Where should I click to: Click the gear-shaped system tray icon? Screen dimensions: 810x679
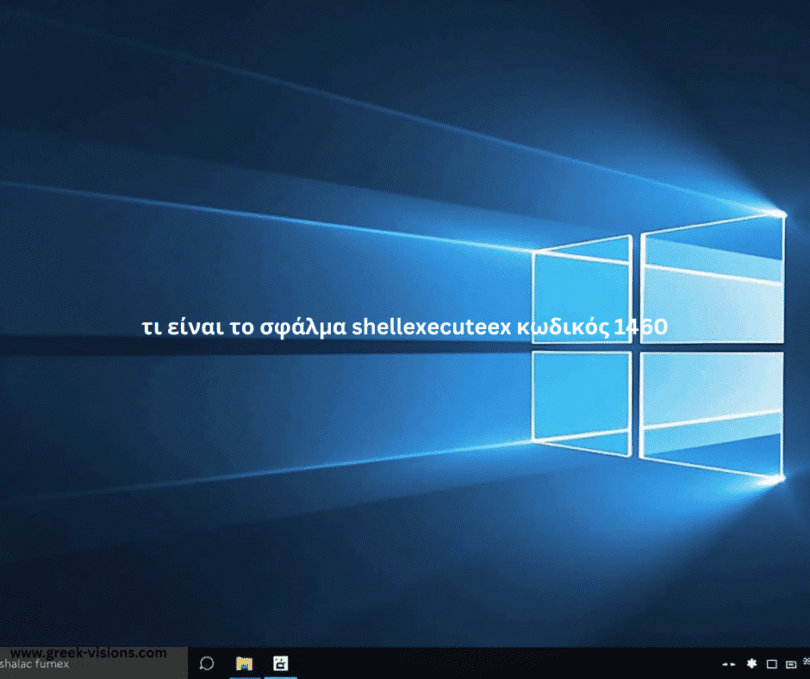point(752,663)
